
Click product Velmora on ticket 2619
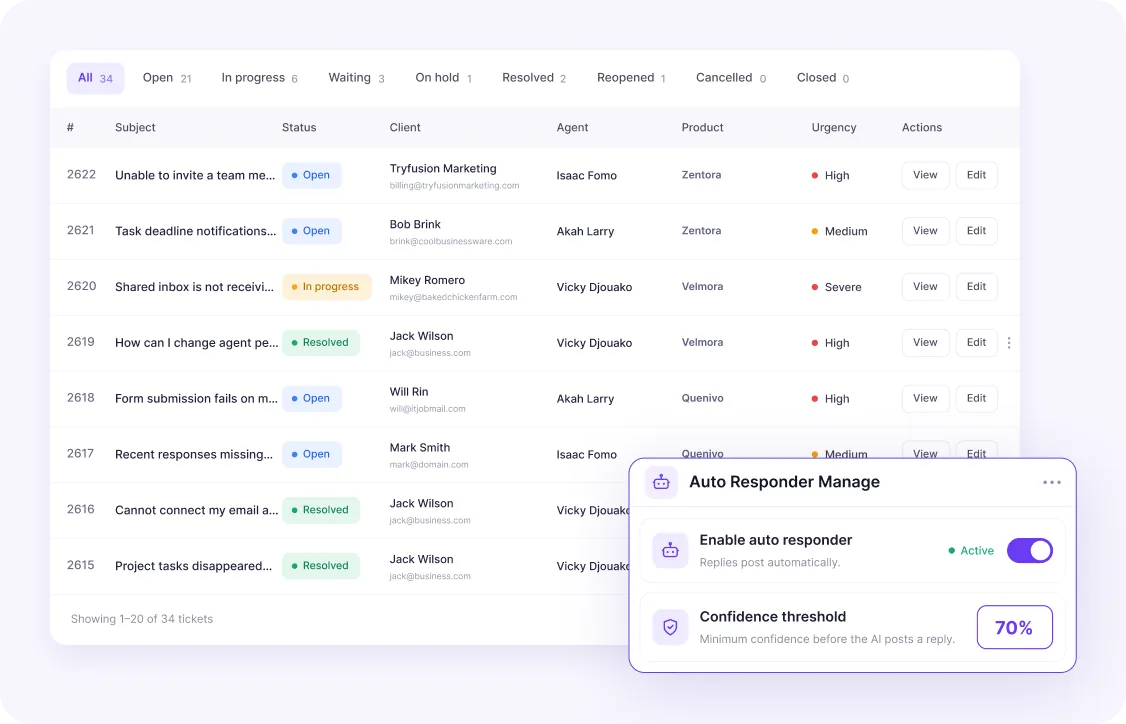[x=702, y=343]
